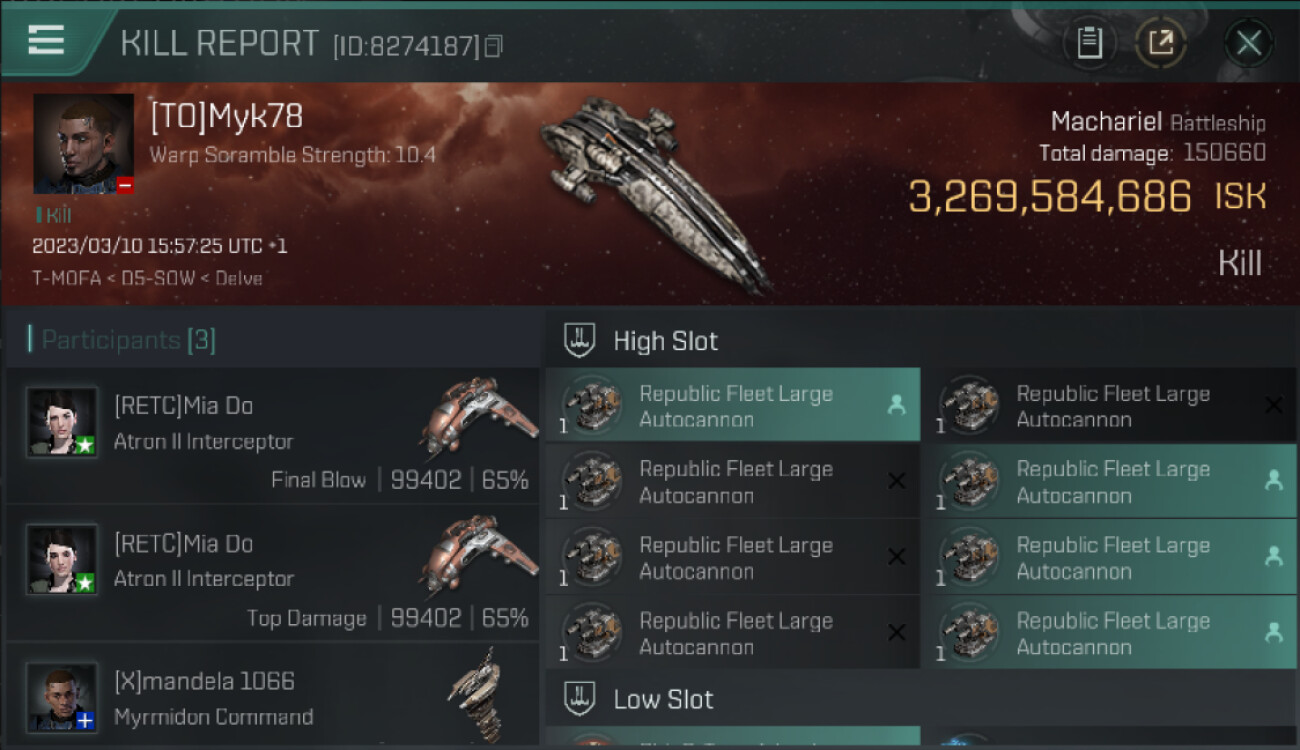View the Machariel ship image
The width and height of the screenshot is (1300, 750).
pos(655,190)
